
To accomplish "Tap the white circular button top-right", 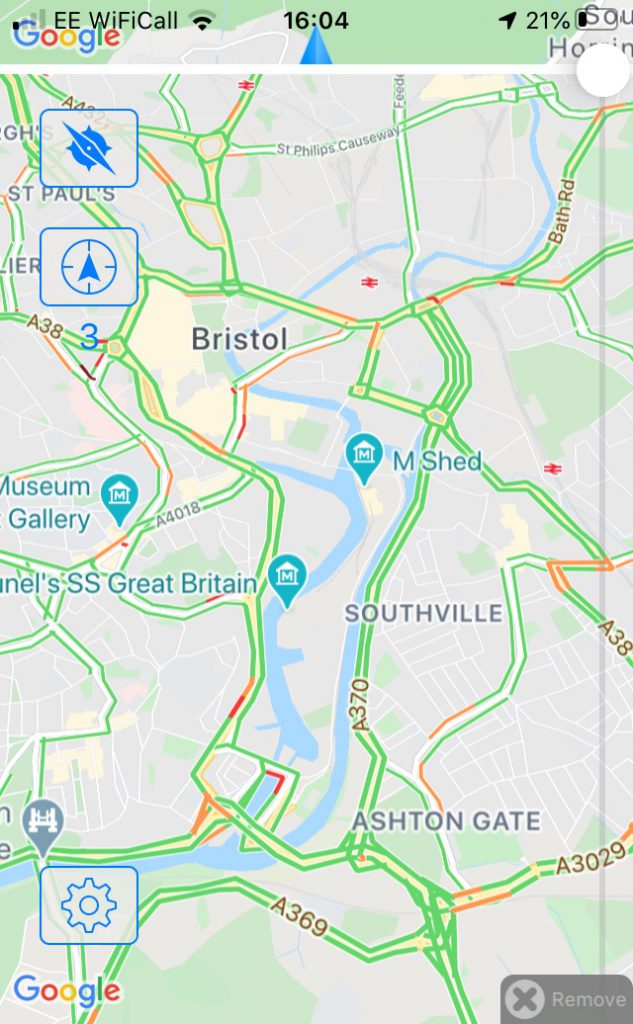I will coord(604,71).
